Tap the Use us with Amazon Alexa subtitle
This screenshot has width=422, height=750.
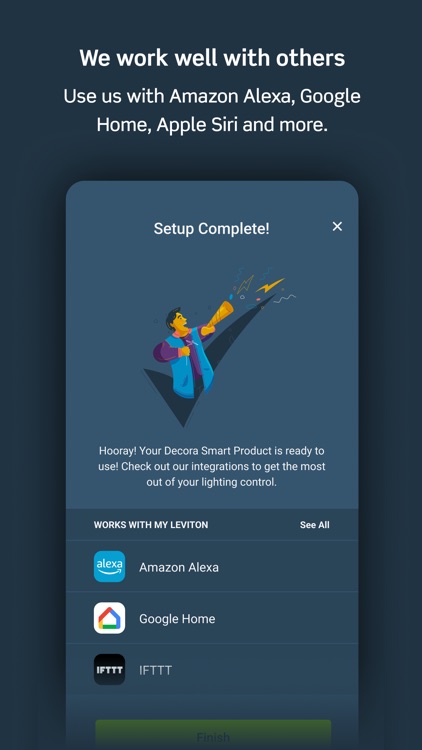211,110
